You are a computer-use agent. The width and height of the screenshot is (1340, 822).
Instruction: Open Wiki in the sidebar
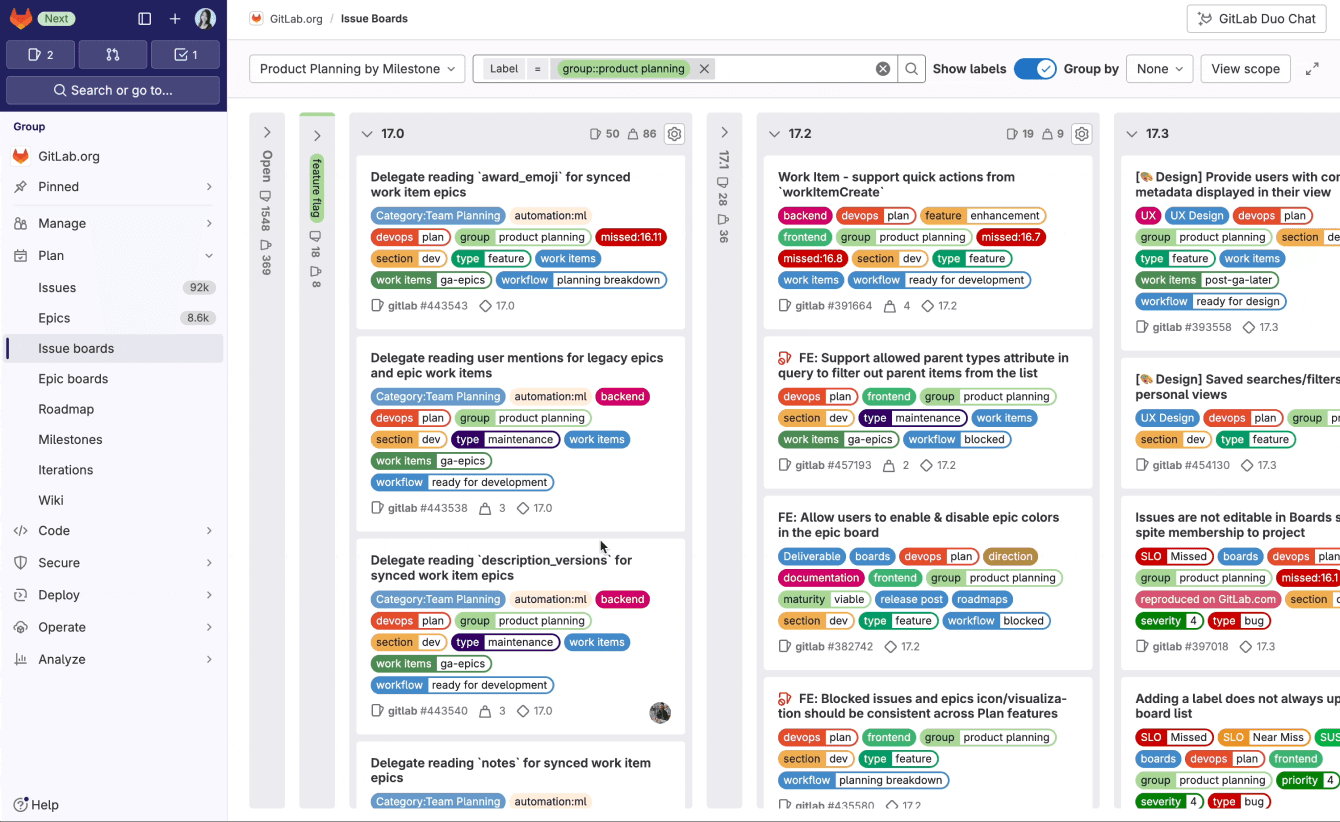coord(114,500)
